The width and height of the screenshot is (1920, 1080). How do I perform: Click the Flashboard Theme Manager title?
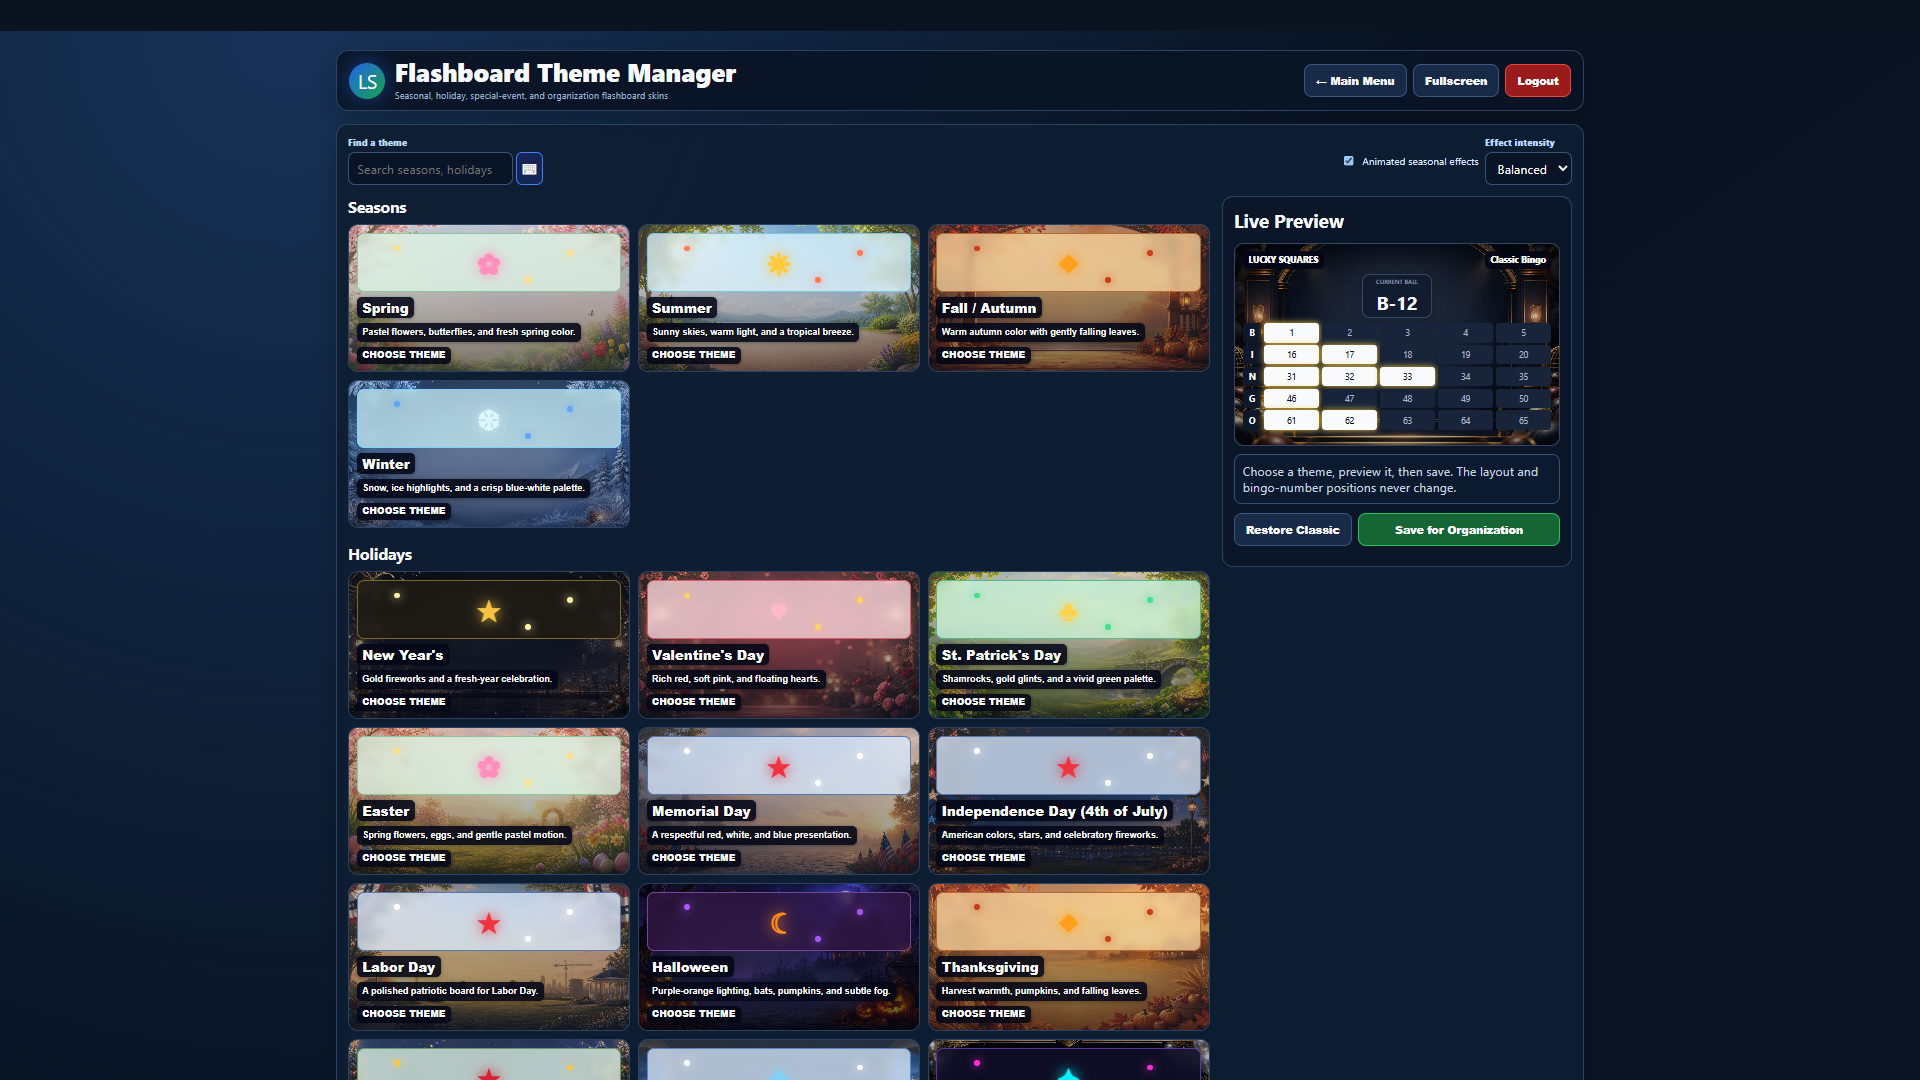pyautogui.click(x=565, y=74)
